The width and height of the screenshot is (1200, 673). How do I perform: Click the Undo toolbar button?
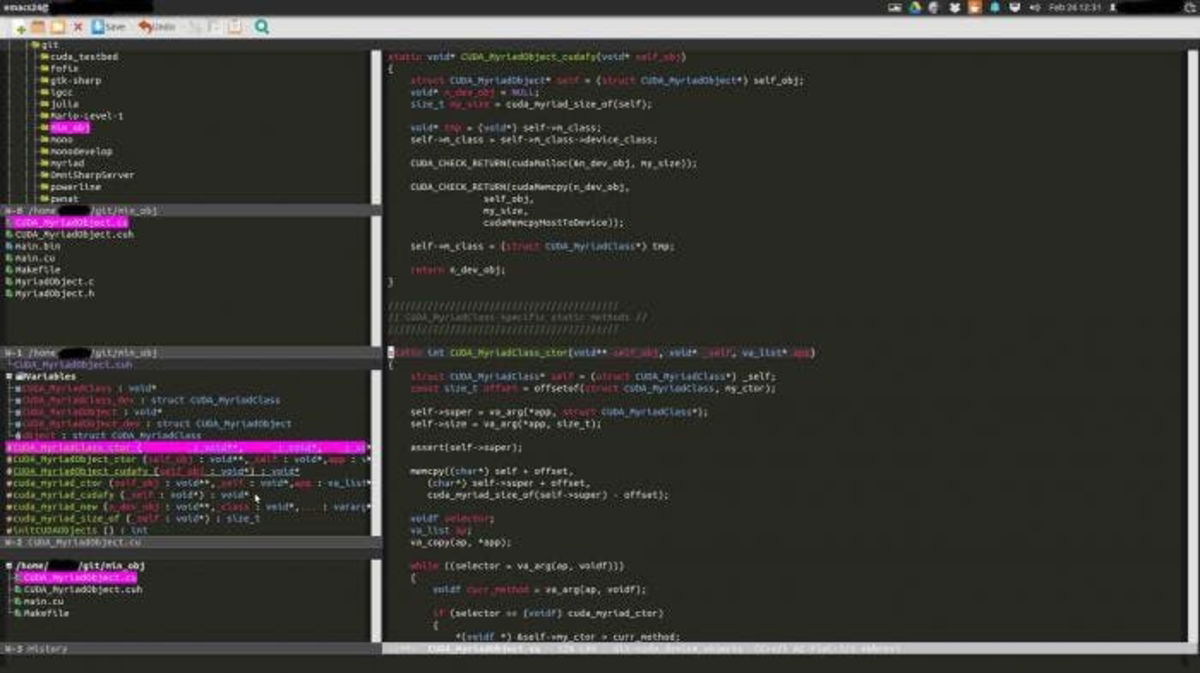pyautogui.click(x=157, y=27)
